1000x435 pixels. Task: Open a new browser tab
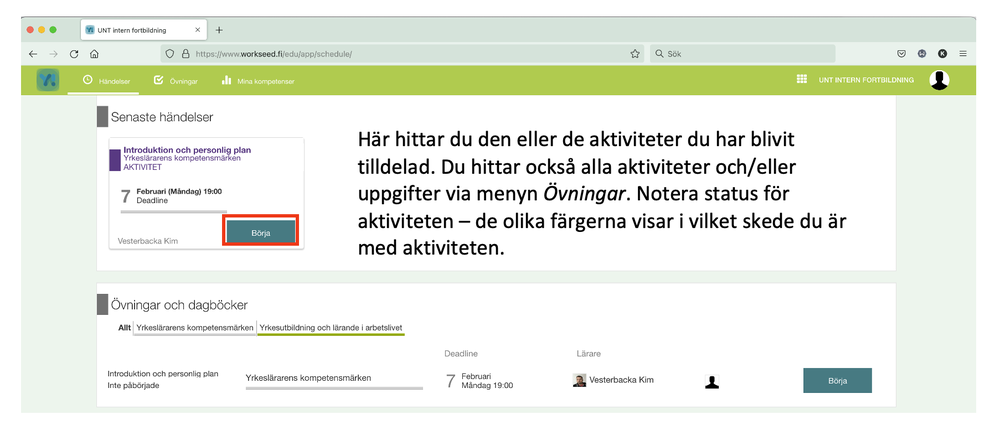[219, 30]
